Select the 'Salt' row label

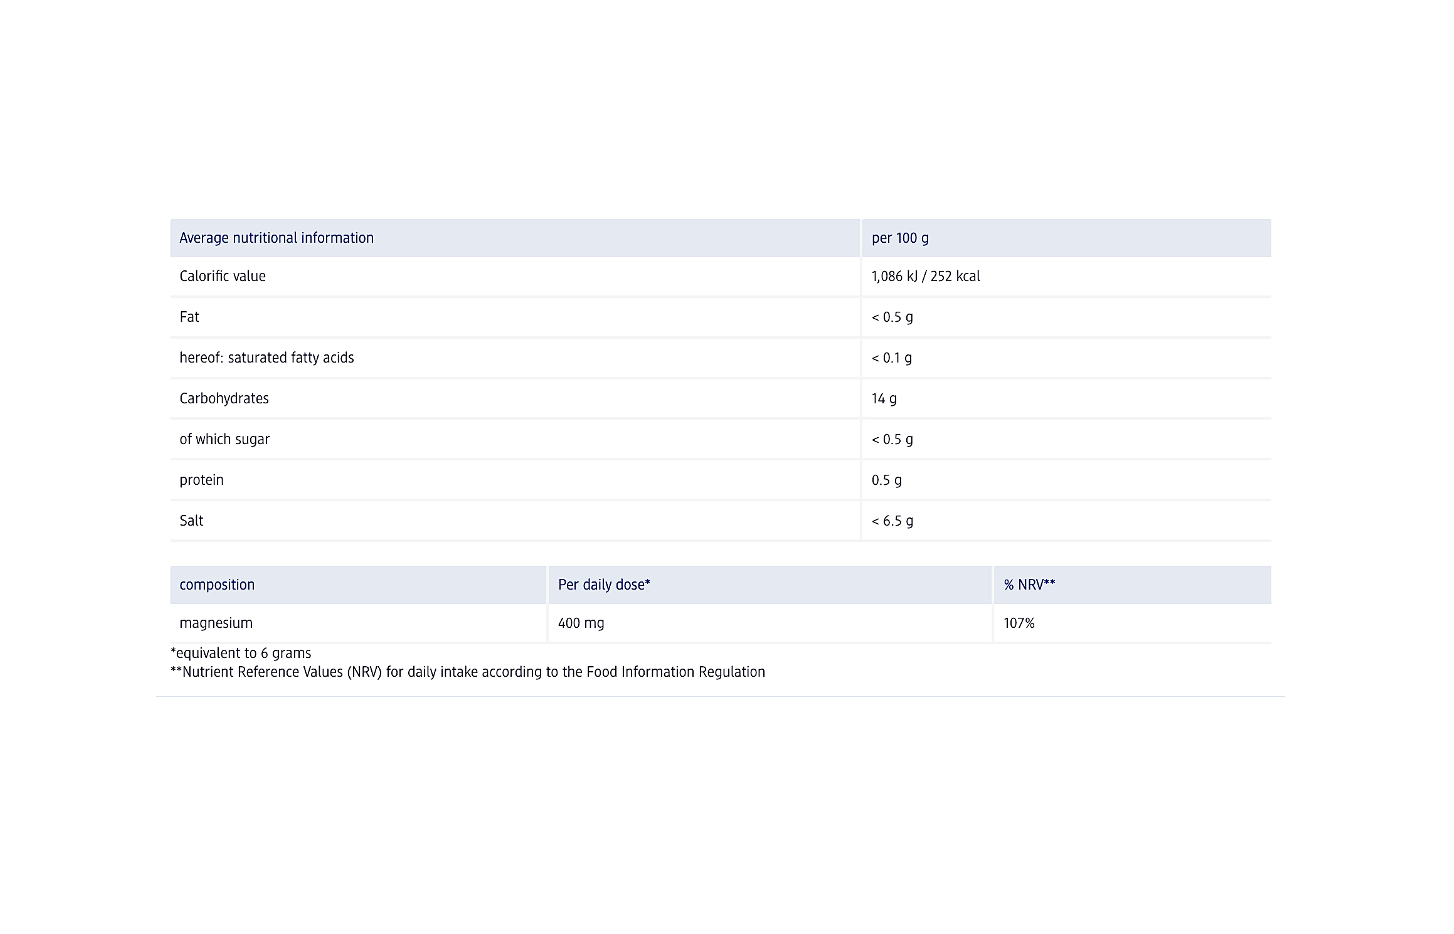coord(191,521)
